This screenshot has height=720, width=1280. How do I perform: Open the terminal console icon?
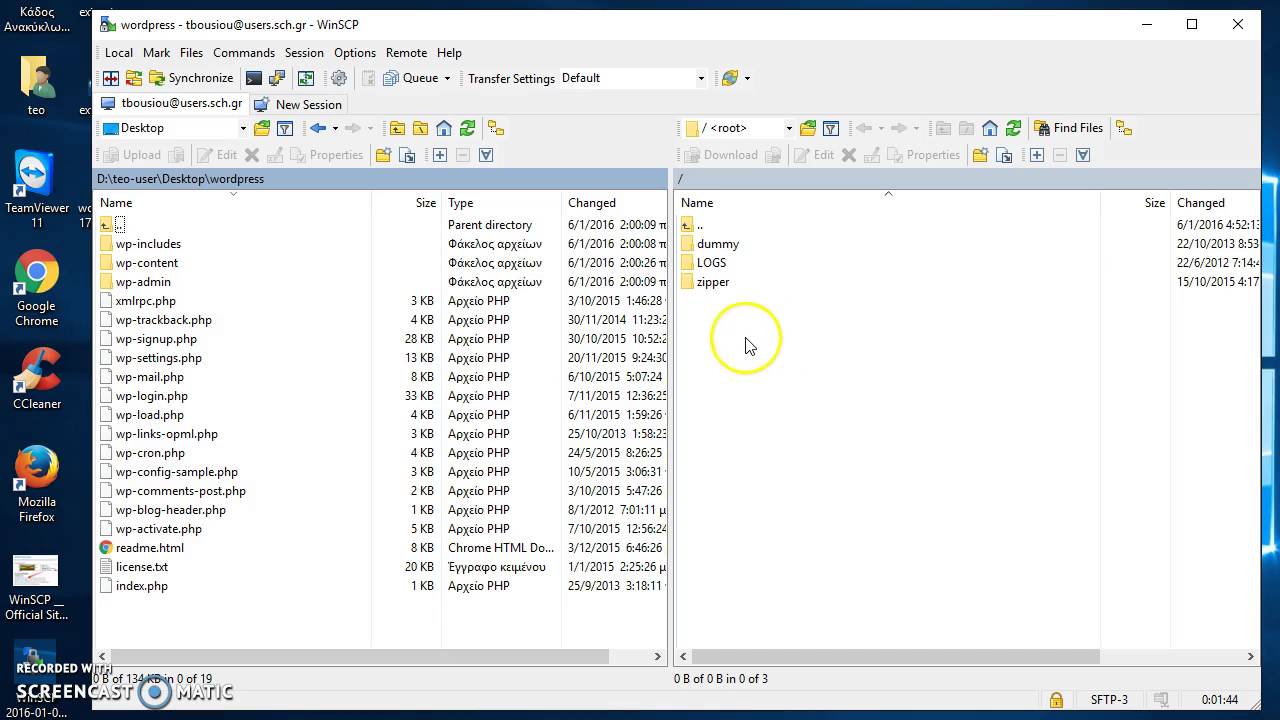tap(254, 78)
